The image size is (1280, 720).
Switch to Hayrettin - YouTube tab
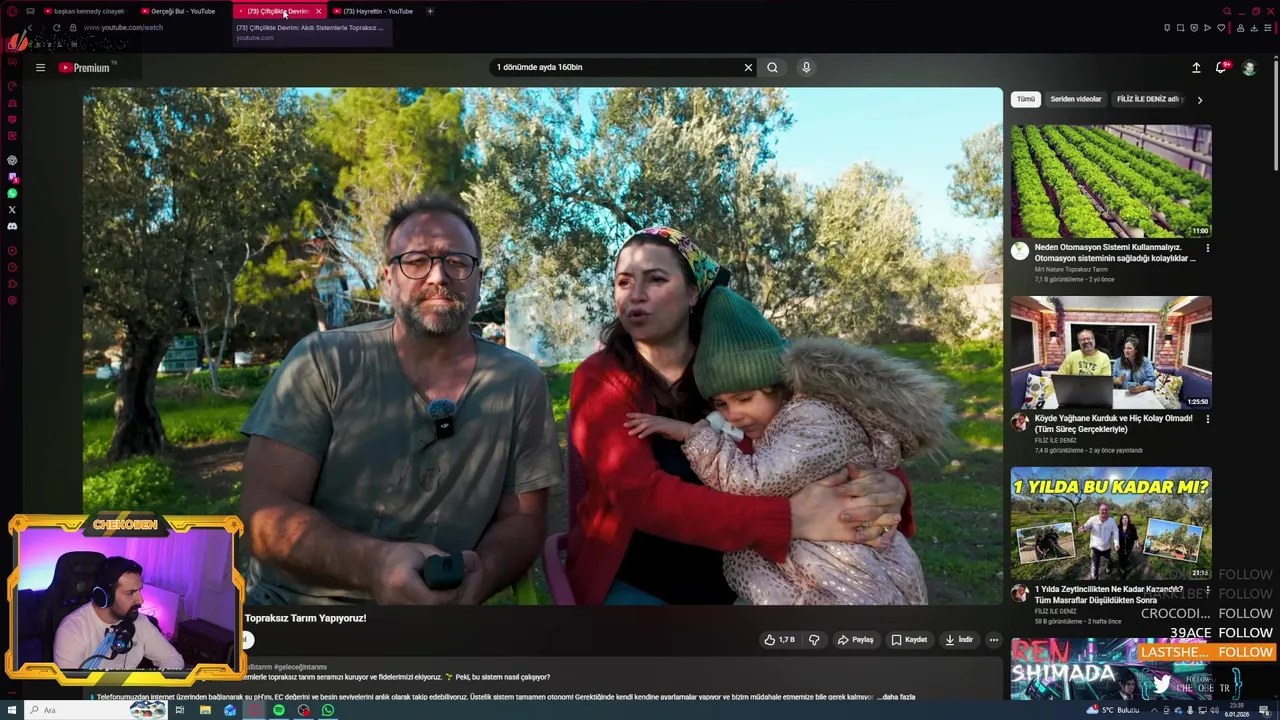pos(375,11)
